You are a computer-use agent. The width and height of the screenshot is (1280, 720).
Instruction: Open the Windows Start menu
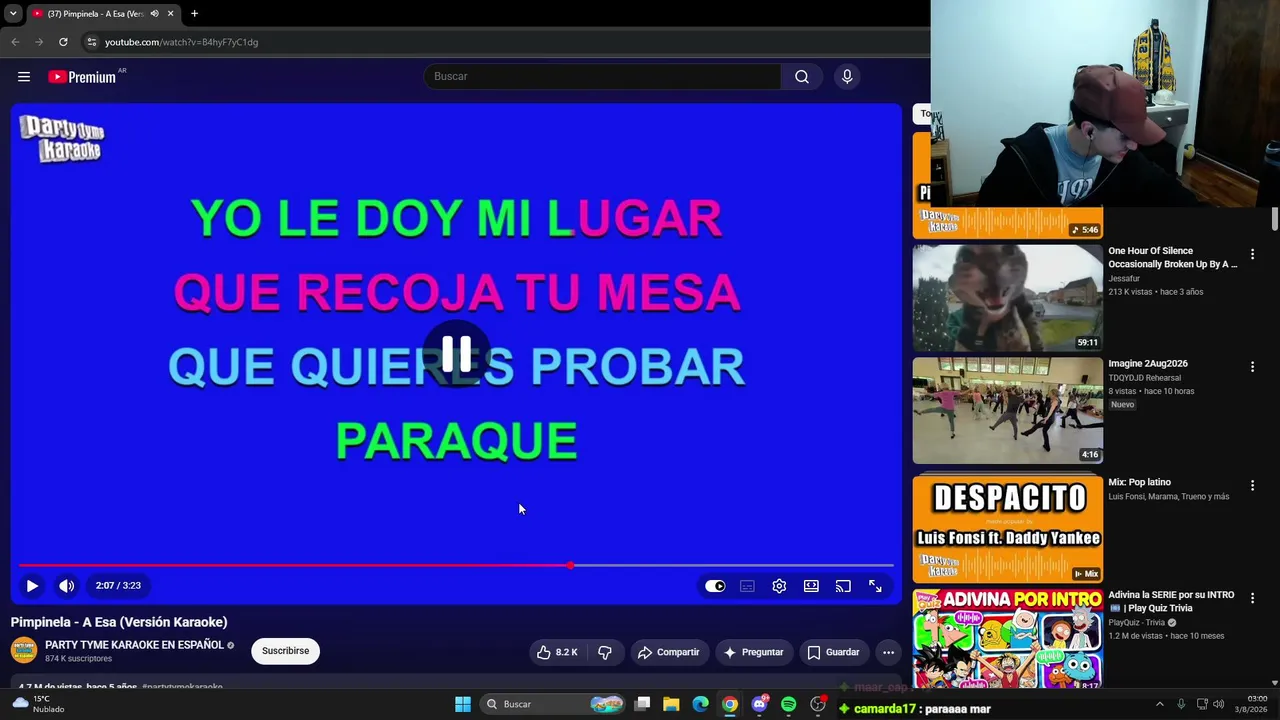463,704
